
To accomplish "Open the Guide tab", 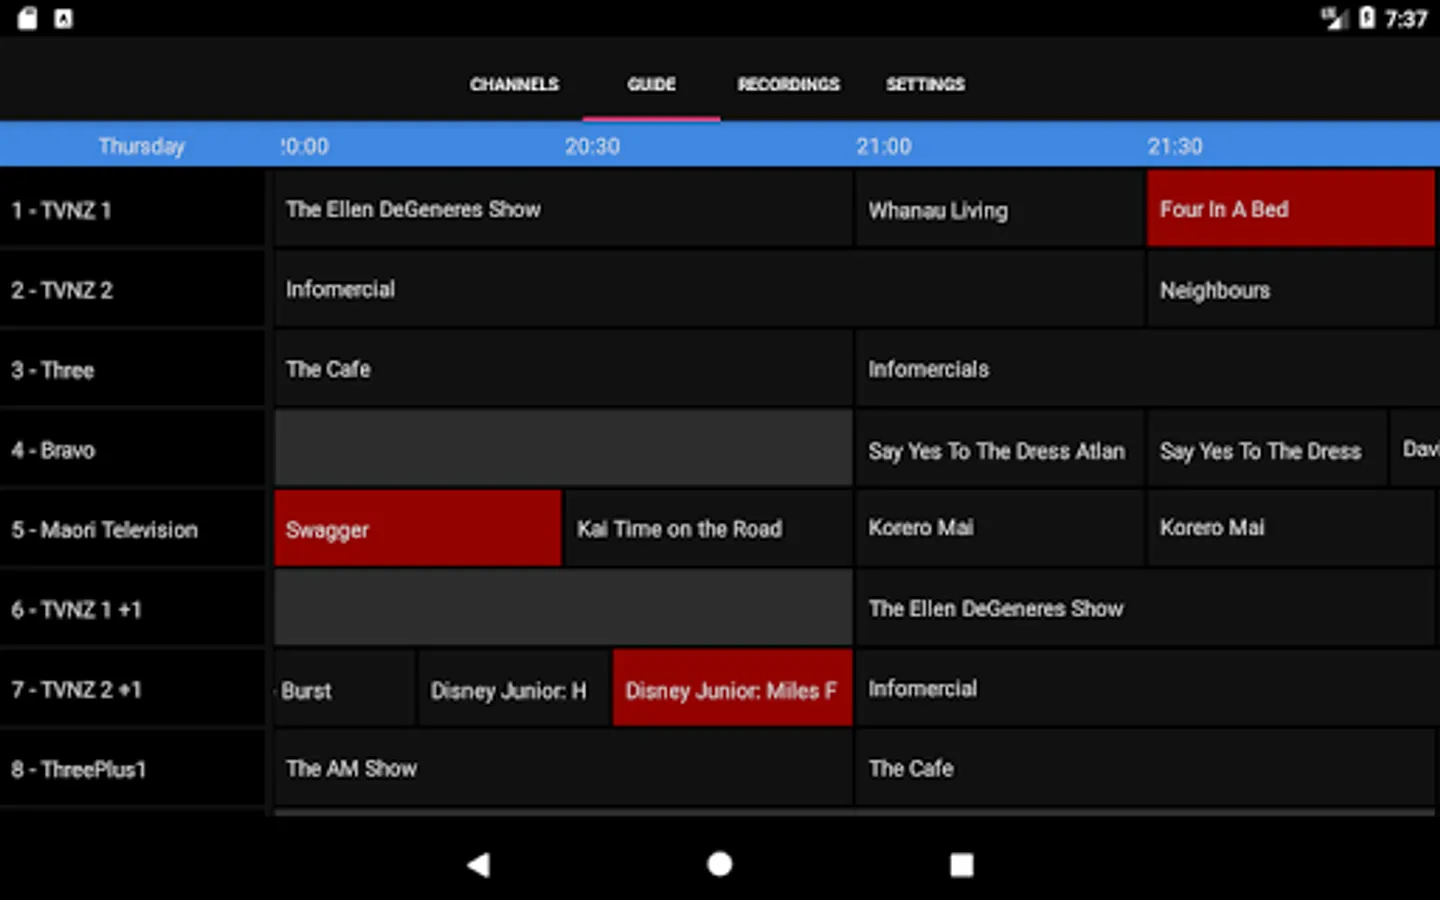I will click(x=651, y=85).
